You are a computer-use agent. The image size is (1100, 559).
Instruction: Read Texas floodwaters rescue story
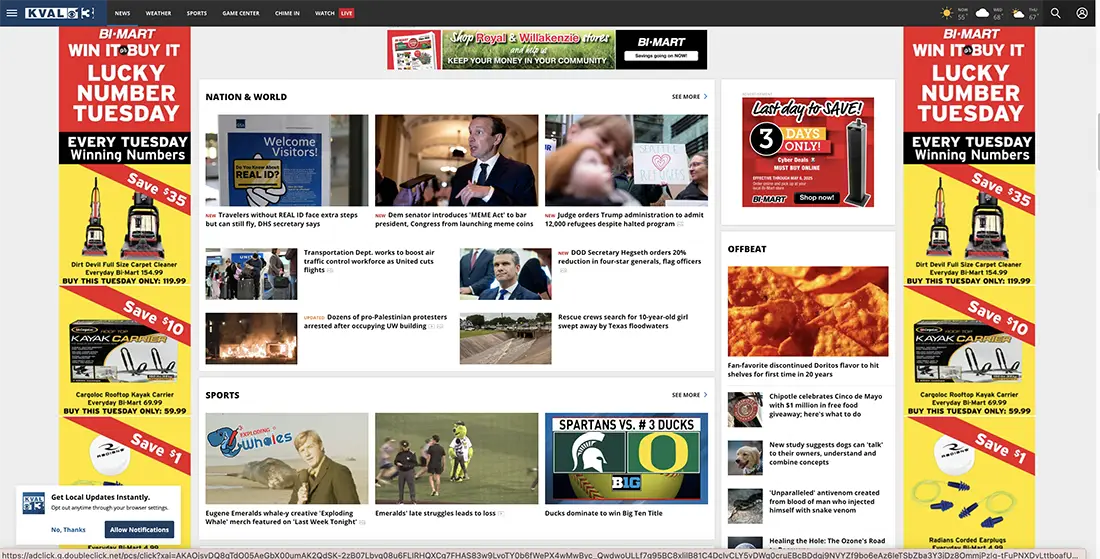point(623,321)
